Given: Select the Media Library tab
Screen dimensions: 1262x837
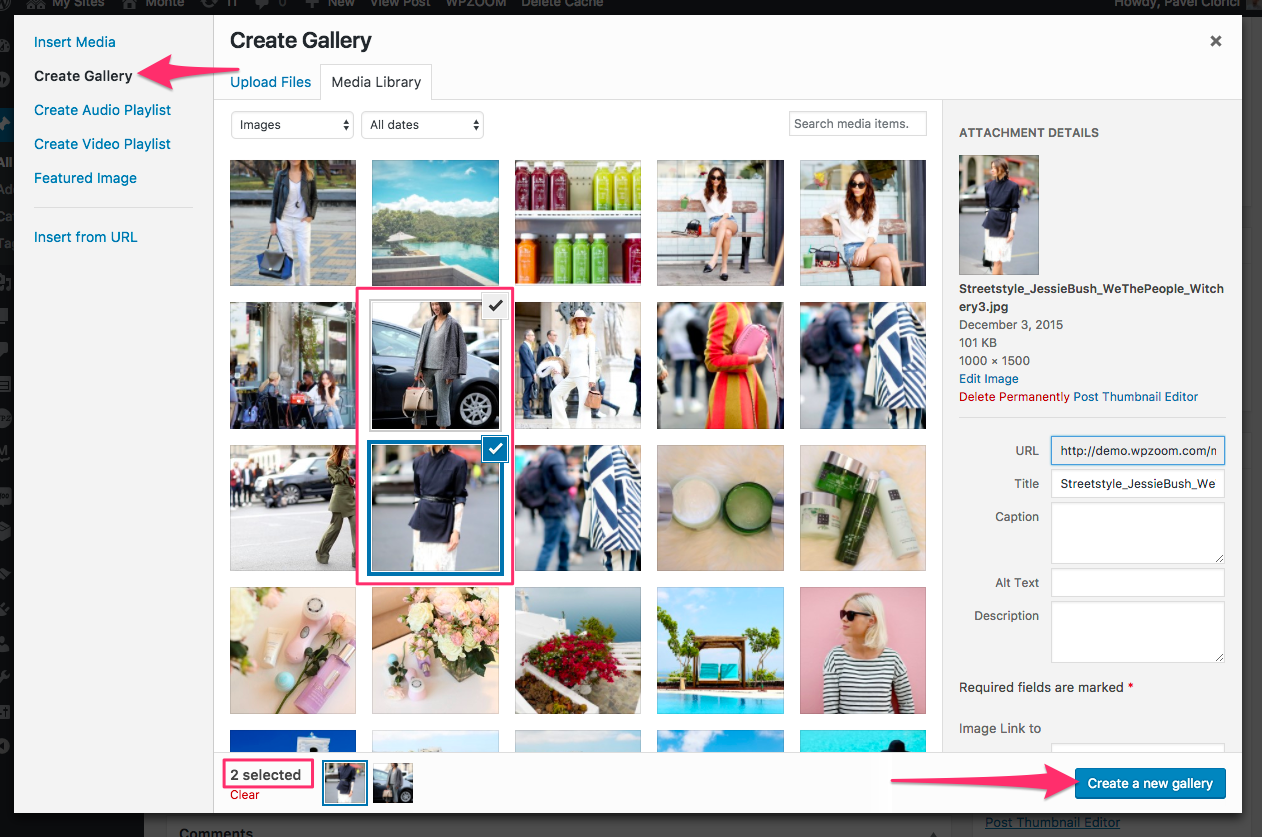Looking at the screenshot, I should point(376,82).
